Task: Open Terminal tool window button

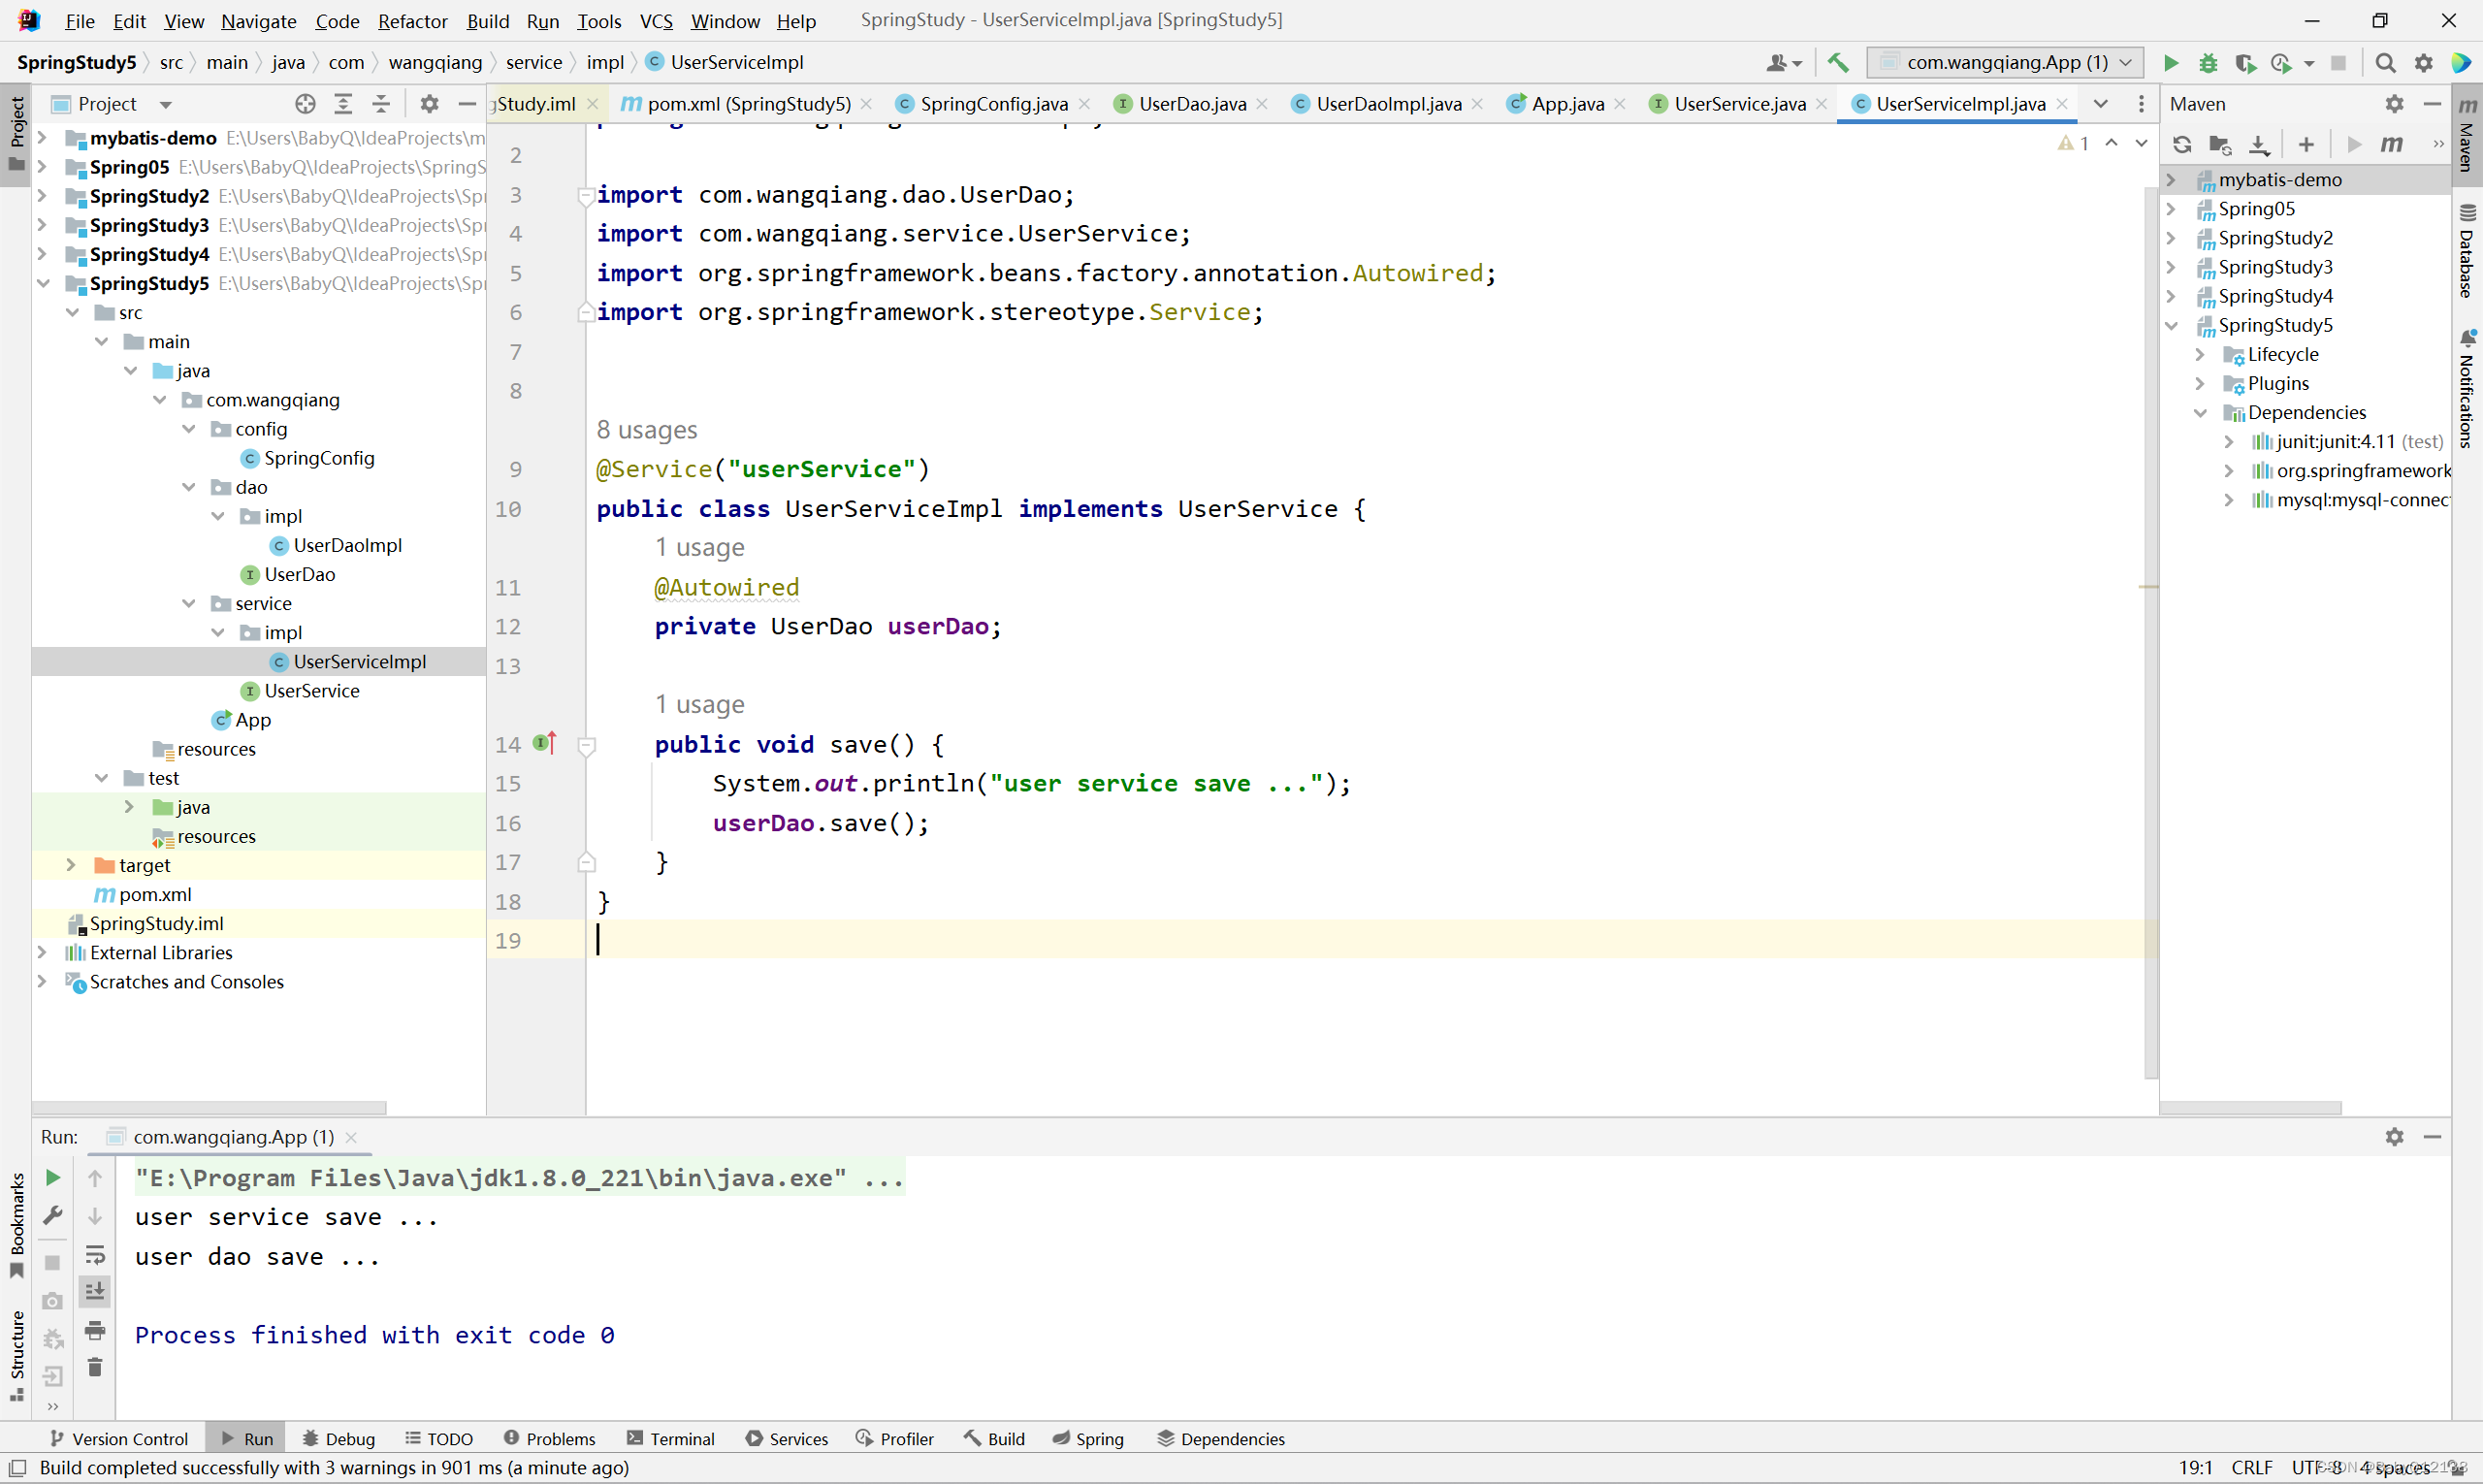Action: (671, 1438)
